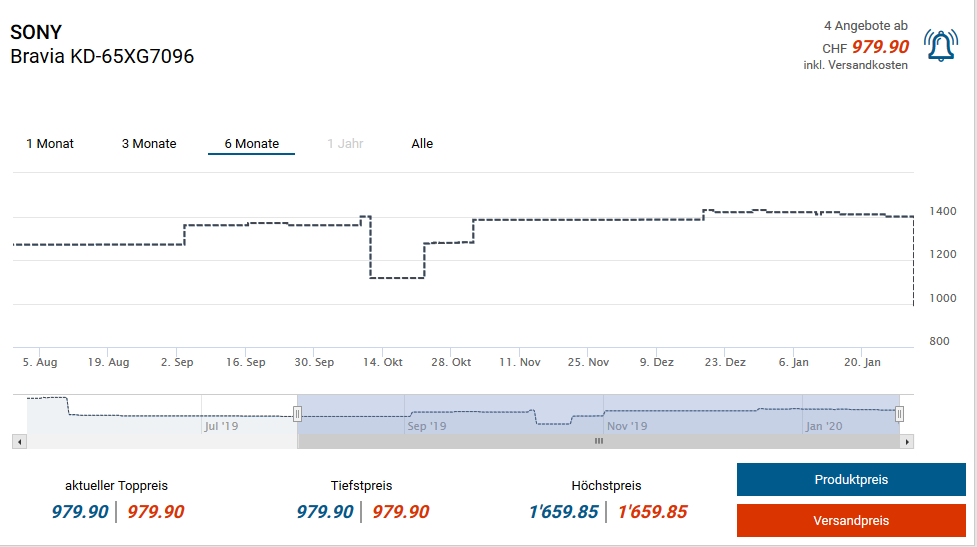
Task: Click the greyed-out 1 Jahr tab
Action: coord(345,144)
